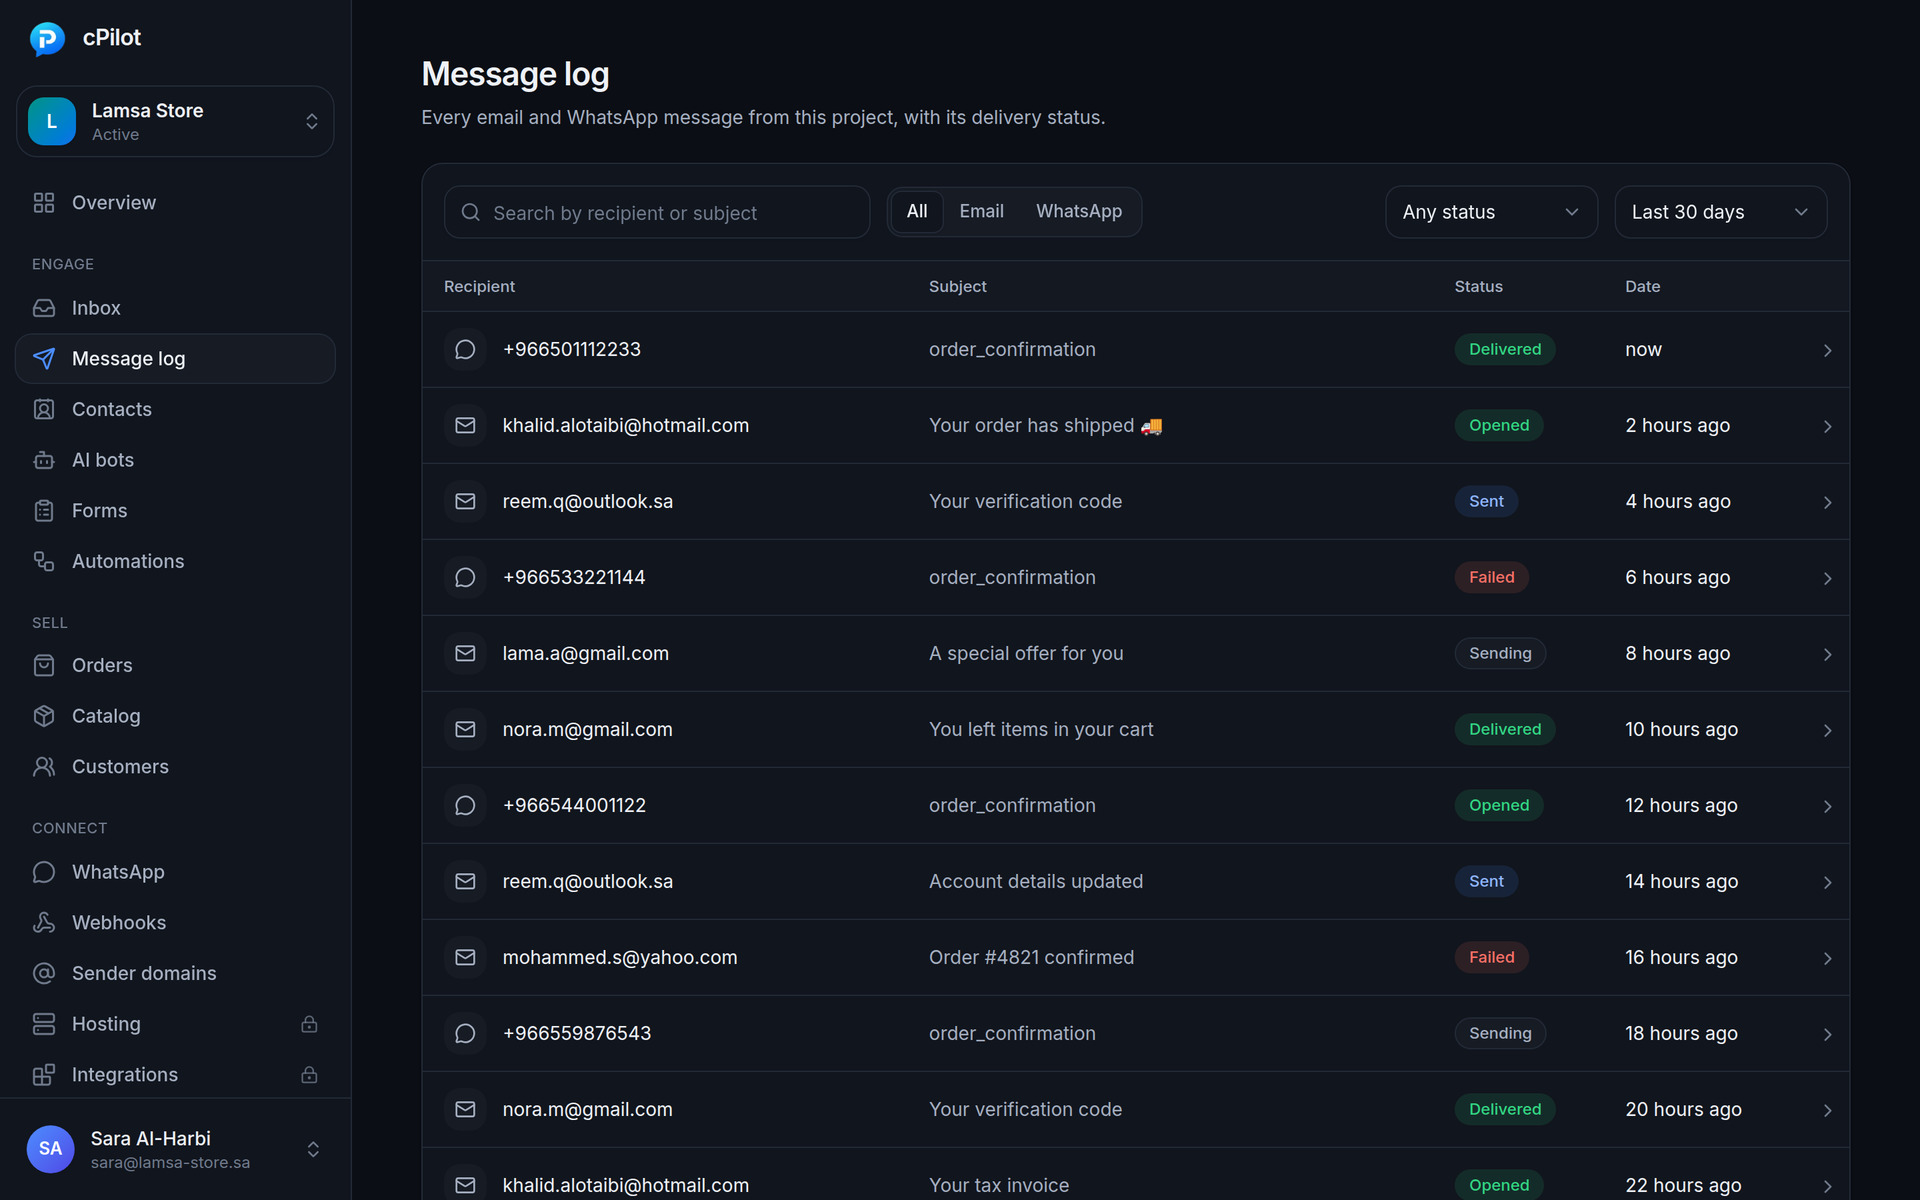Click "Your tax invoice" subject
This screenshot has height=1200, width=1920.
(x=999, y=1185)
